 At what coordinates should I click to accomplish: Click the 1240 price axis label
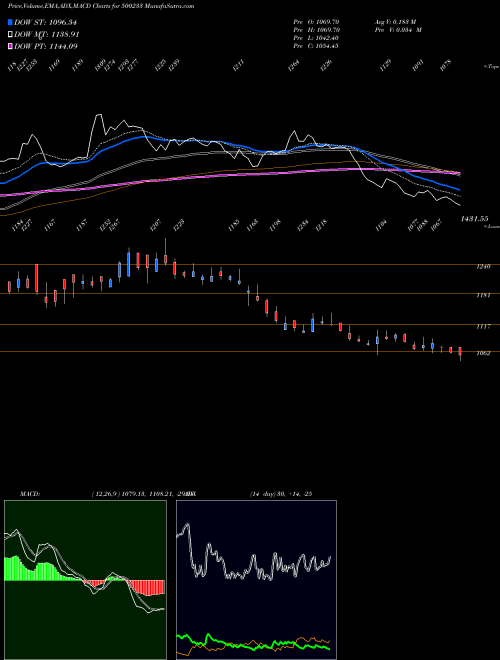pyautogui.click(x=483, y=266)
